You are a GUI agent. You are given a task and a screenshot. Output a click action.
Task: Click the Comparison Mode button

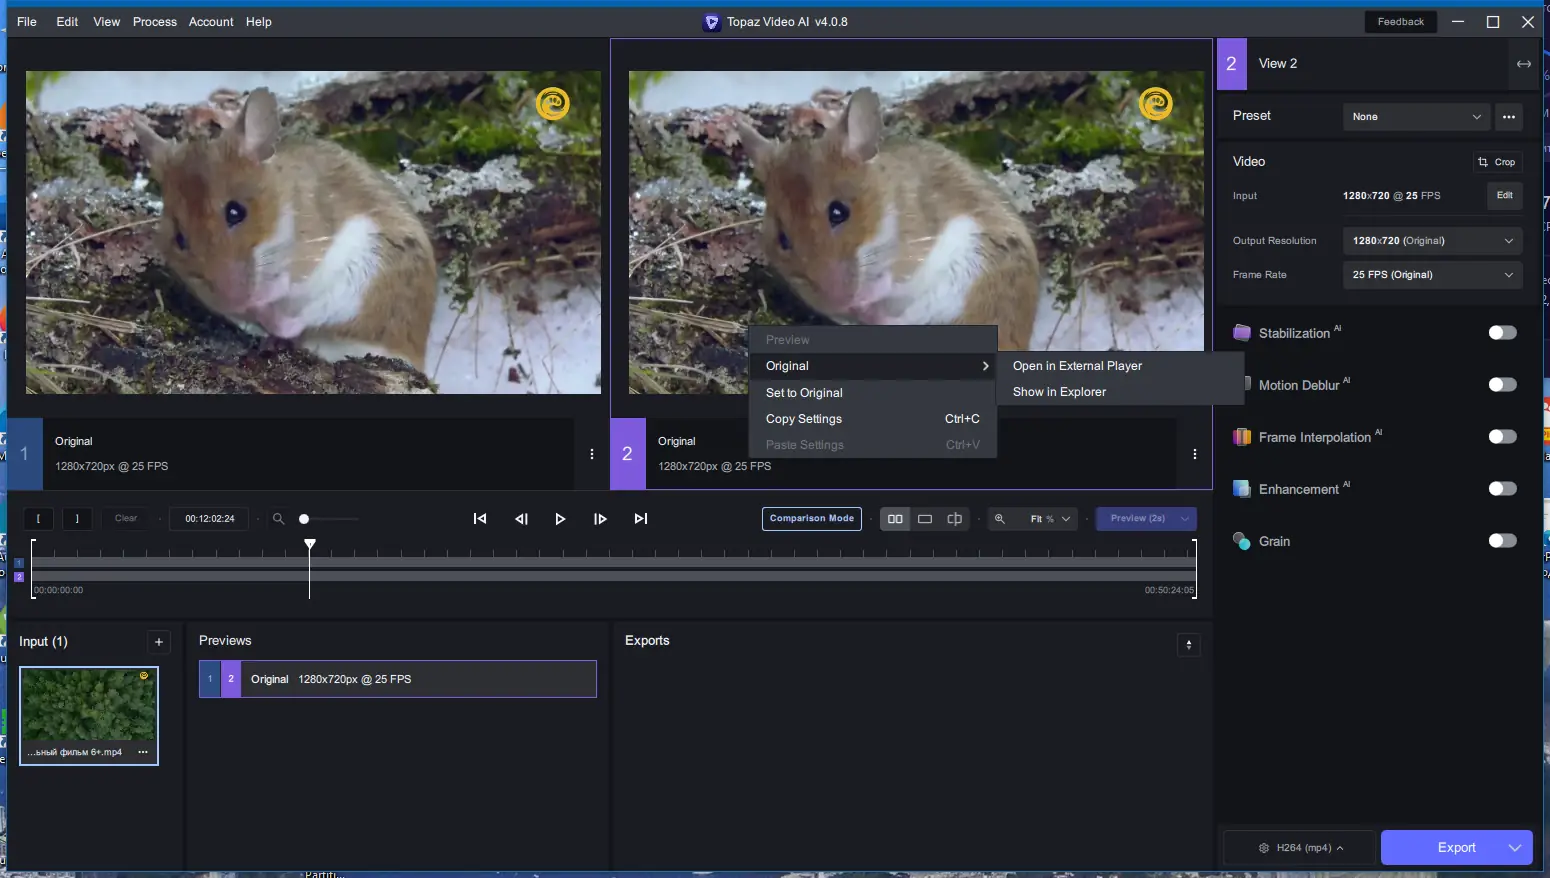[811, 519]
